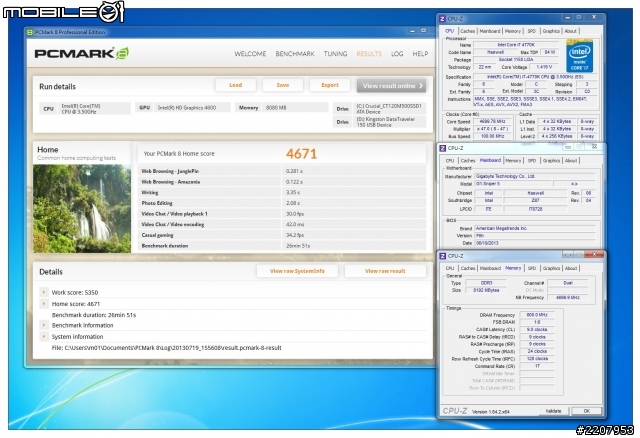The width and height of the screenshot is (640, 438).
Task: Select the RESULTS tab
Action: (369, 54)
